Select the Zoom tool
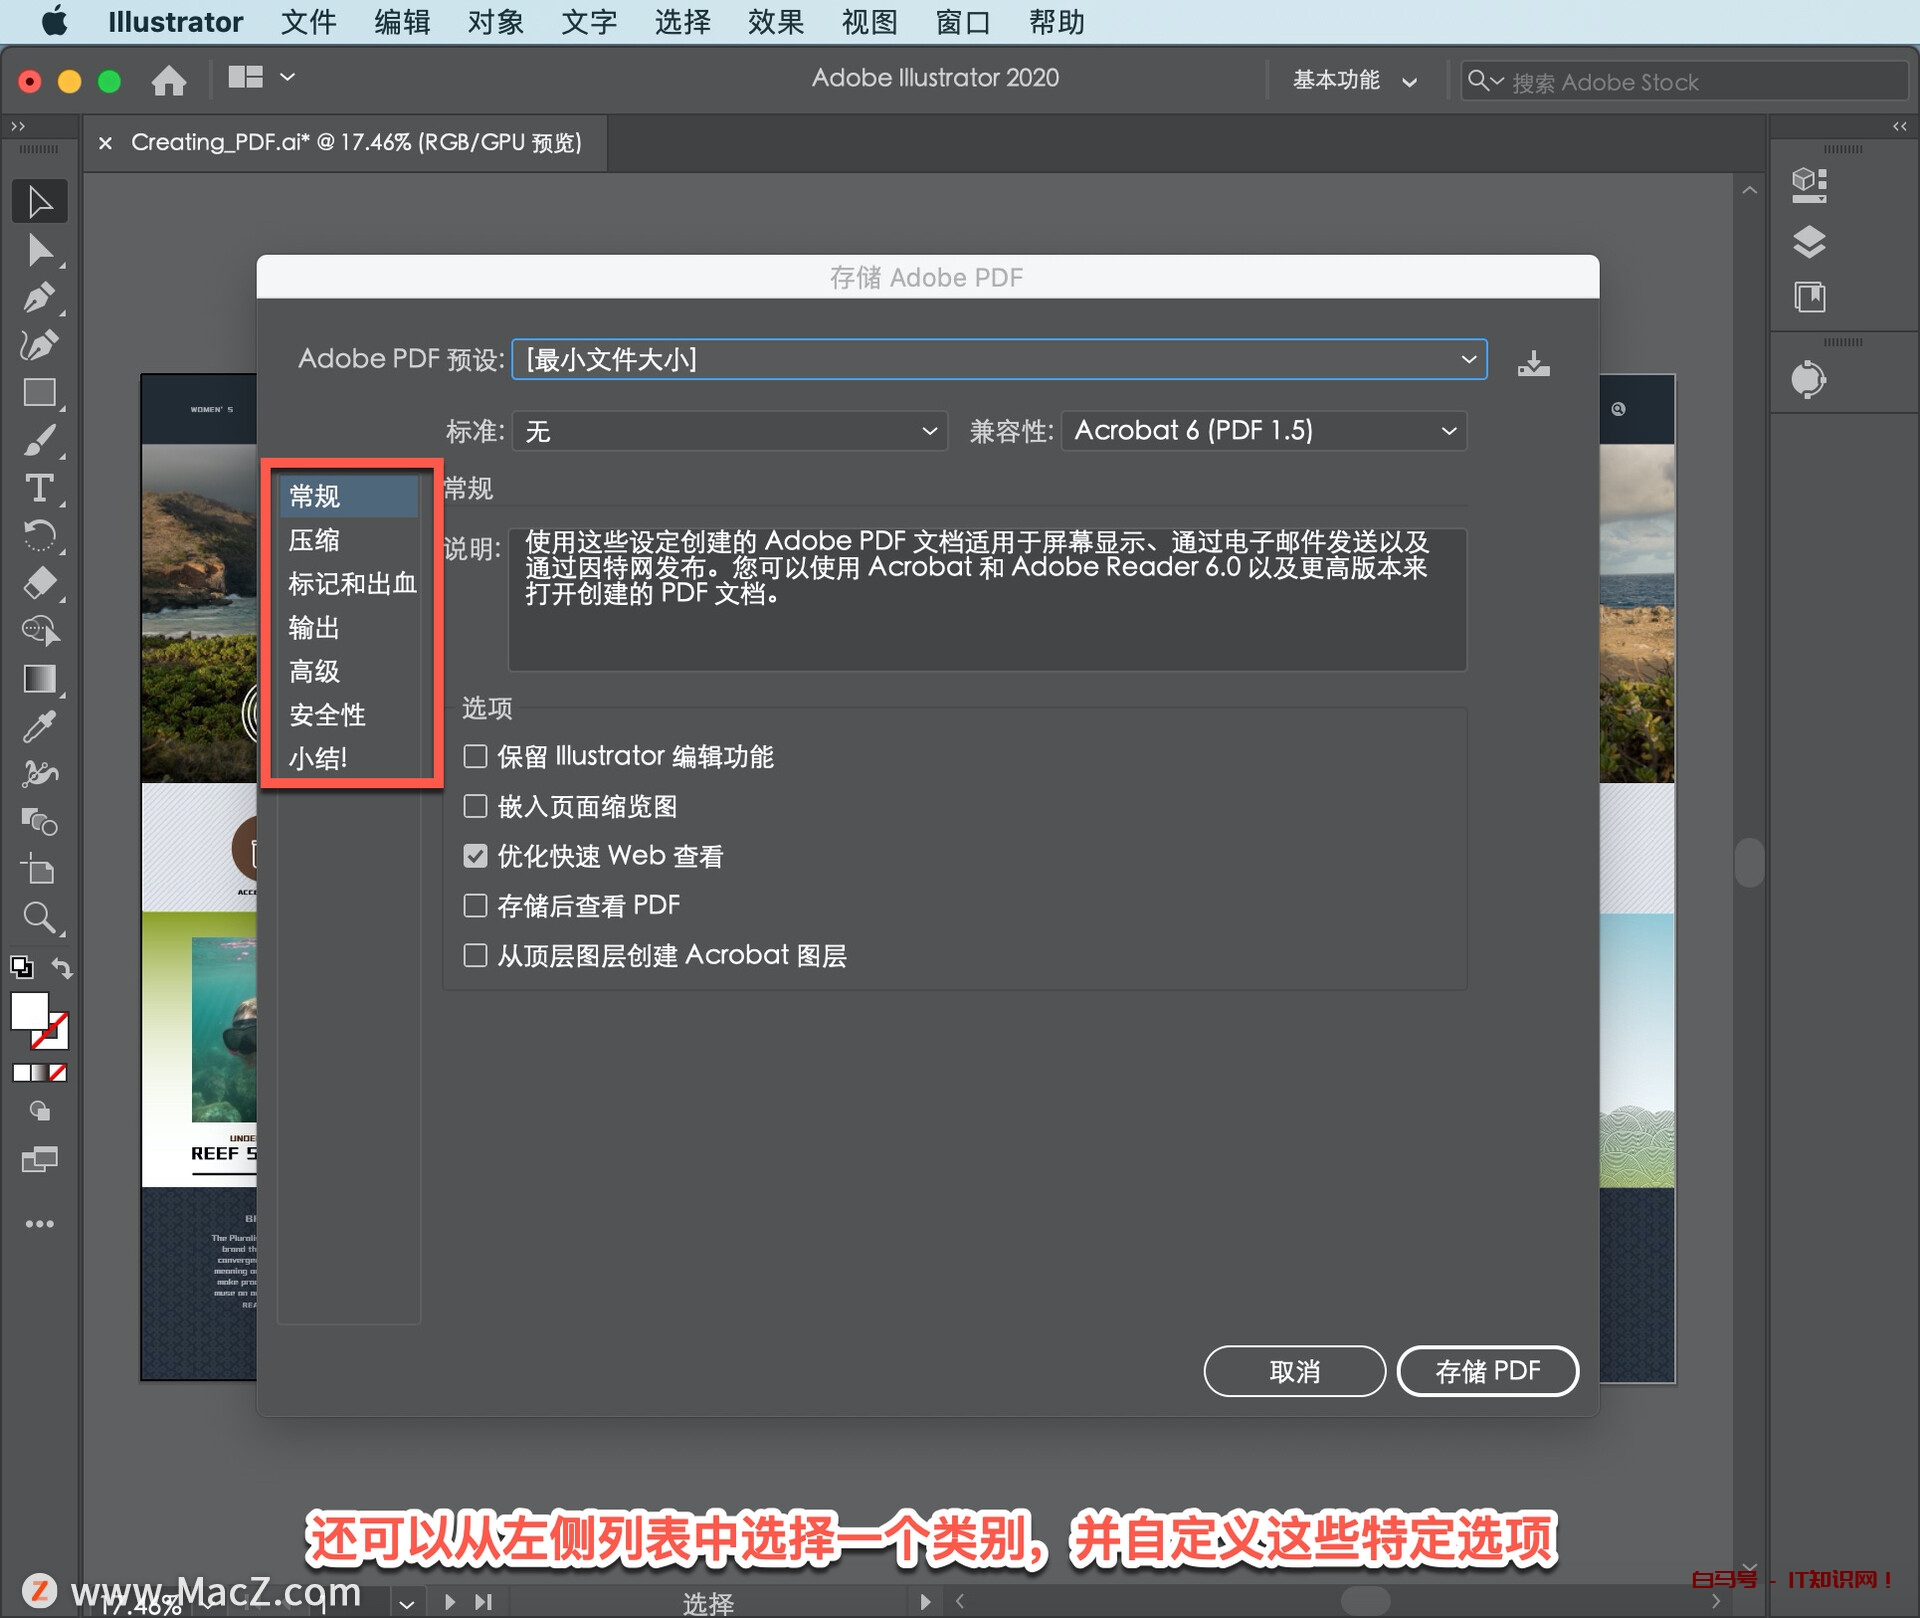Image resolution: width=1920 pixels, height=1618 pixels. (40, 917)
